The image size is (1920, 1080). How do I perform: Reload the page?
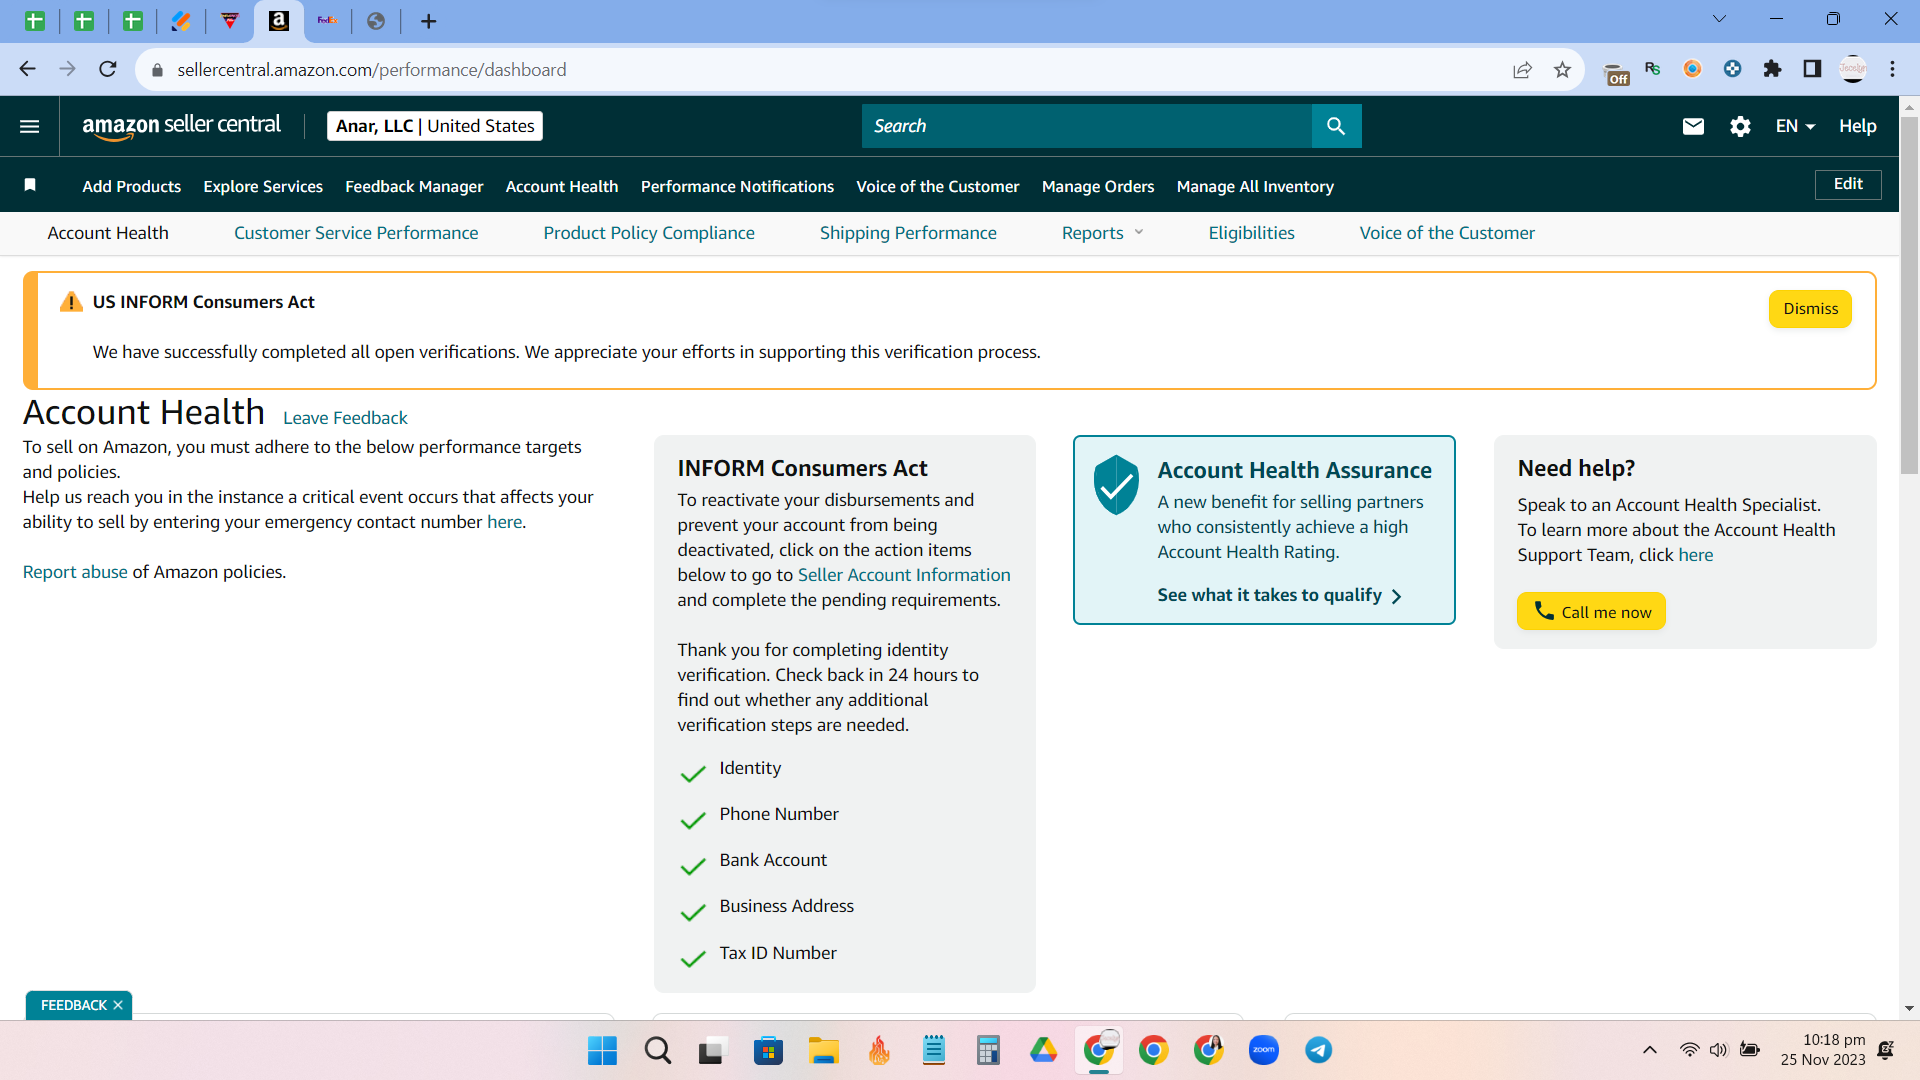[x=108, y=69]
